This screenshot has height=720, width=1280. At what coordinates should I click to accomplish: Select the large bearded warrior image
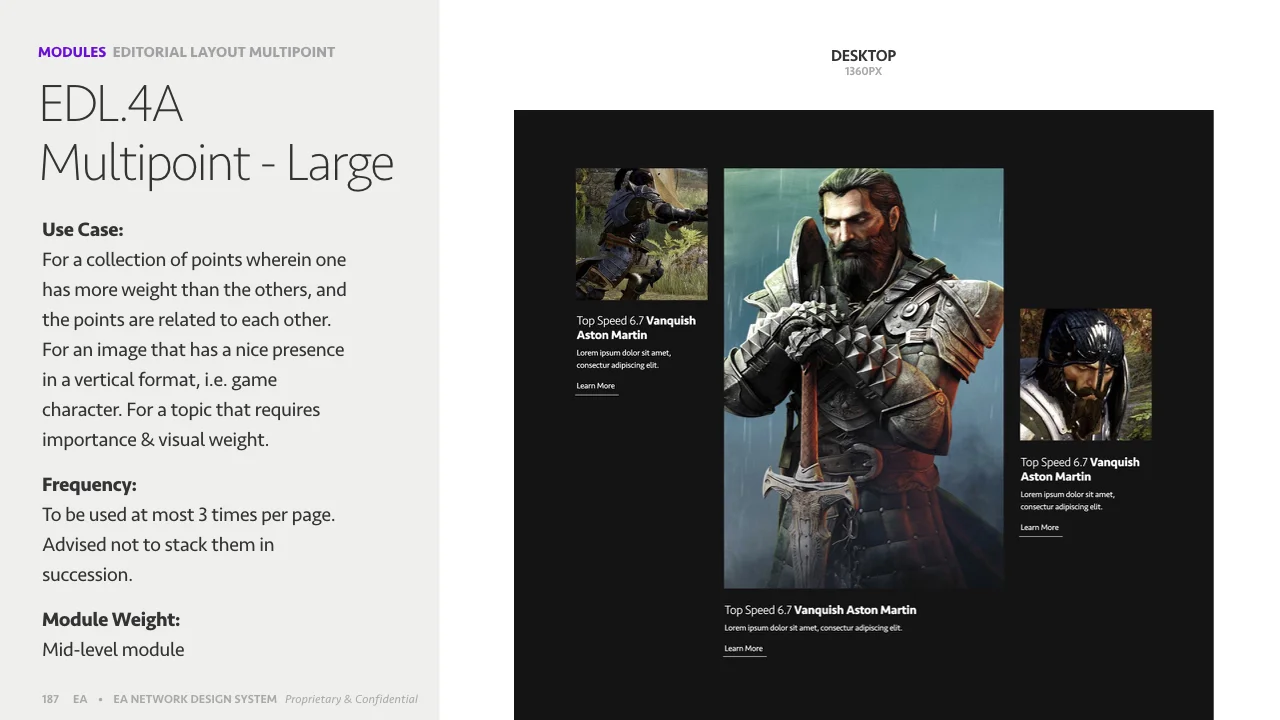(864, 378)
